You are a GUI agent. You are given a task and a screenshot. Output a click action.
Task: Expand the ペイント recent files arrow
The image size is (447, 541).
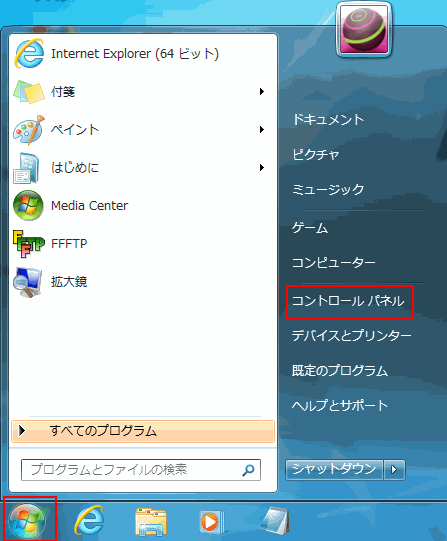(262, 129)
